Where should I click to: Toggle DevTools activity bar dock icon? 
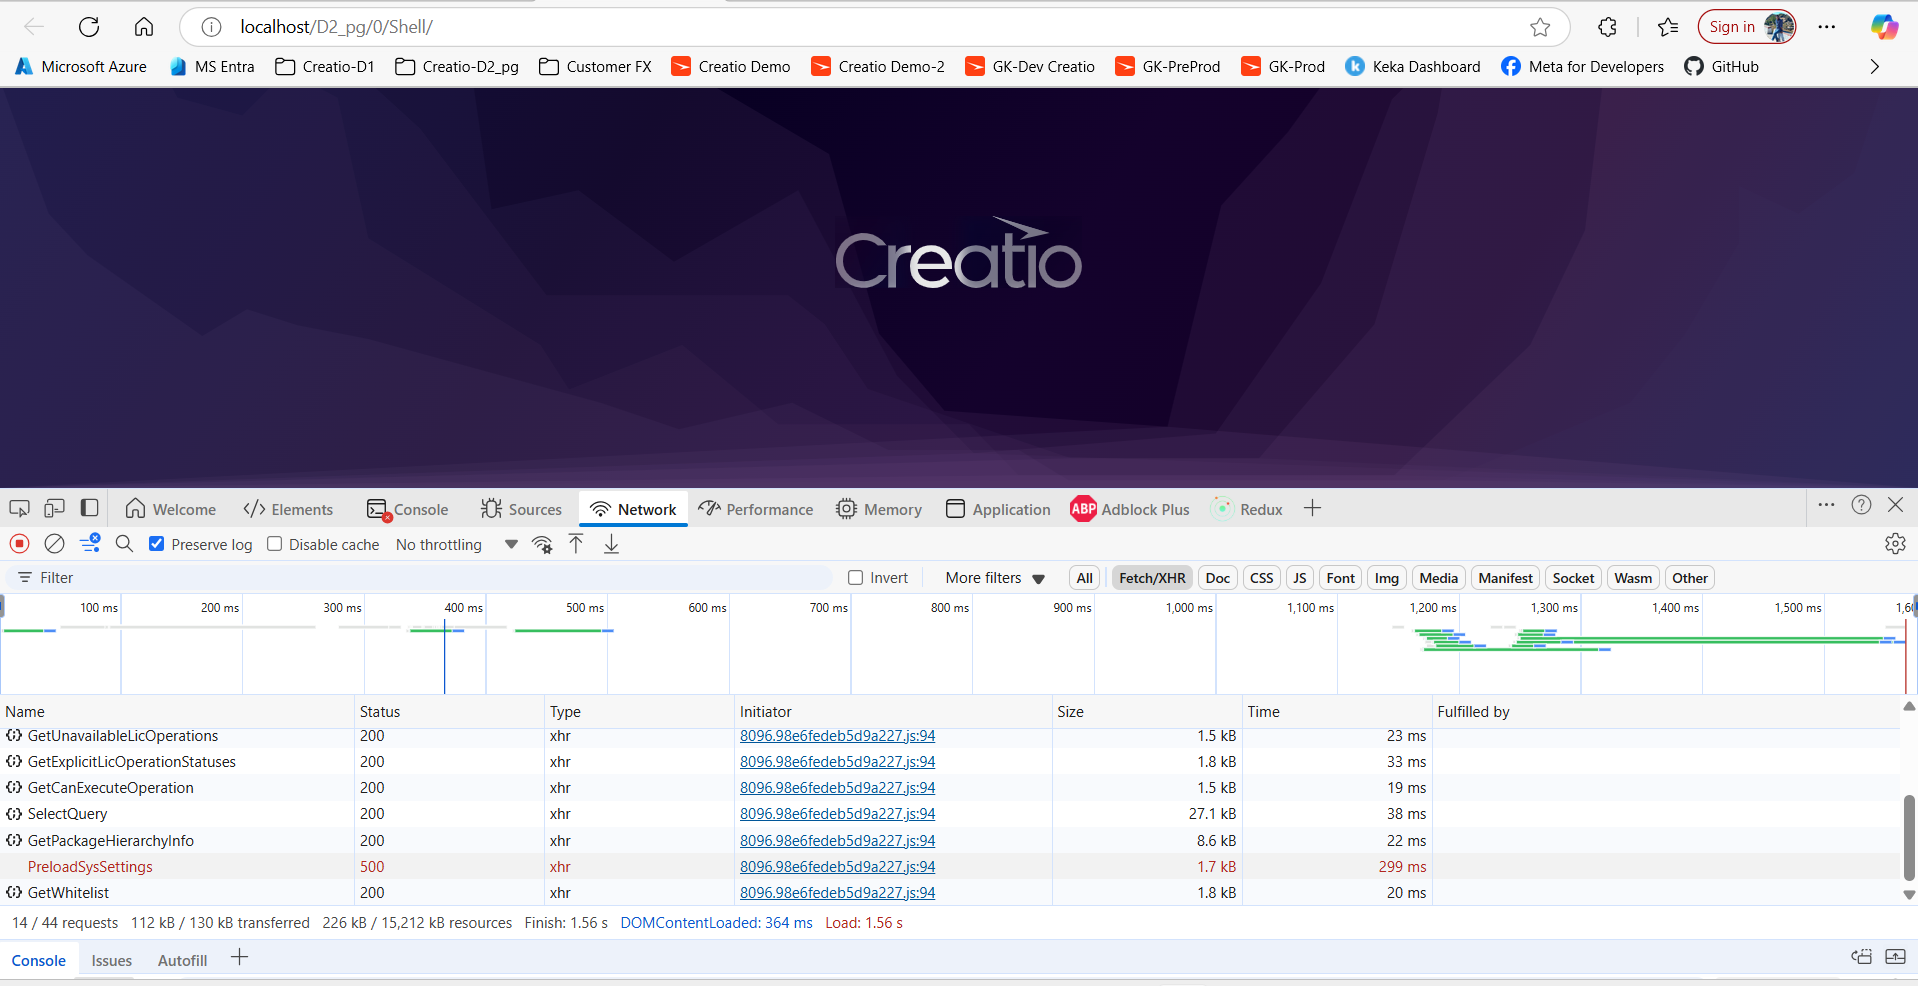point(89,509)
